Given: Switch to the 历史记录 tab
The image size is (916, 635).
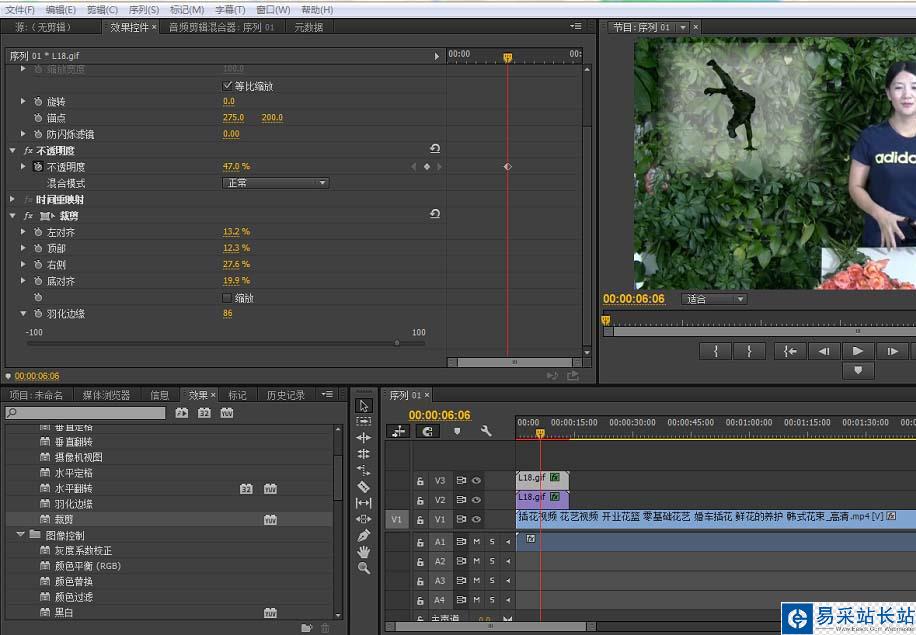Looking at the screenshot, I should tap(285, 395).
